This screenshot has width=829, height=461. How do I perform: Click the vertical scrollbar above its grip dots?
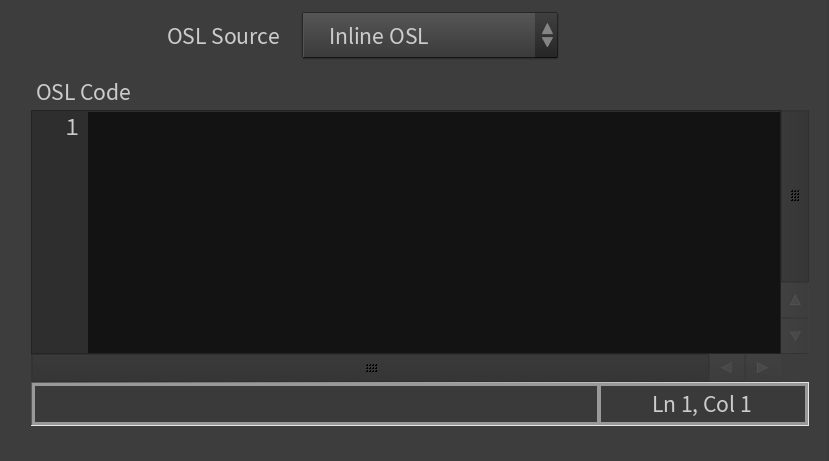pos(795,151)
